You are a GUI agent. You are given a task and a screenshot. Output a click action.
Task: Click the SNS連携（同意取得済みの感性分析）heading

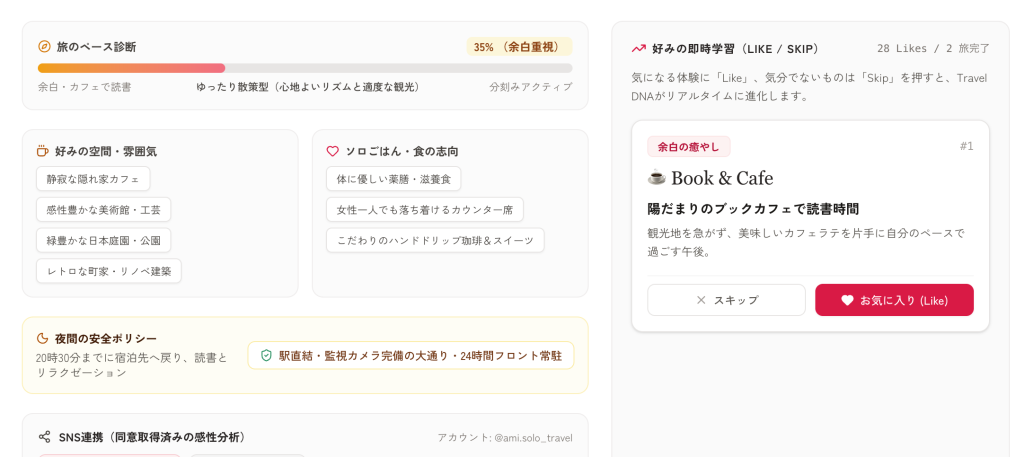(x=152, y=437)
